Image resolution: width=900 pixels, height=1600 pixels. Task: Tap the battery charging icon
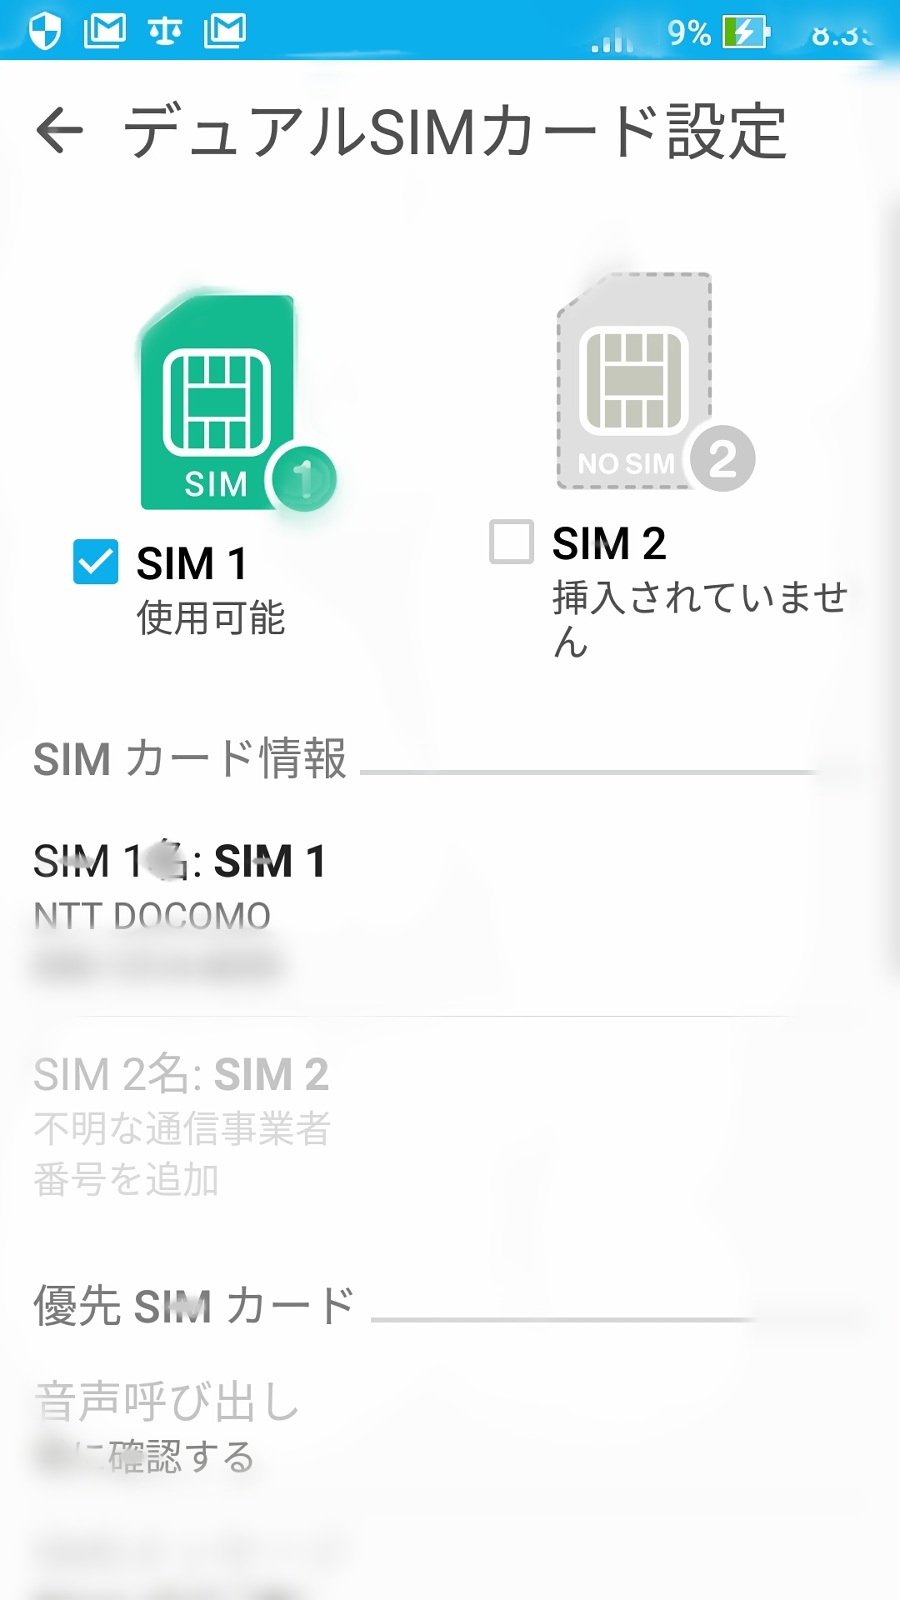745,32
